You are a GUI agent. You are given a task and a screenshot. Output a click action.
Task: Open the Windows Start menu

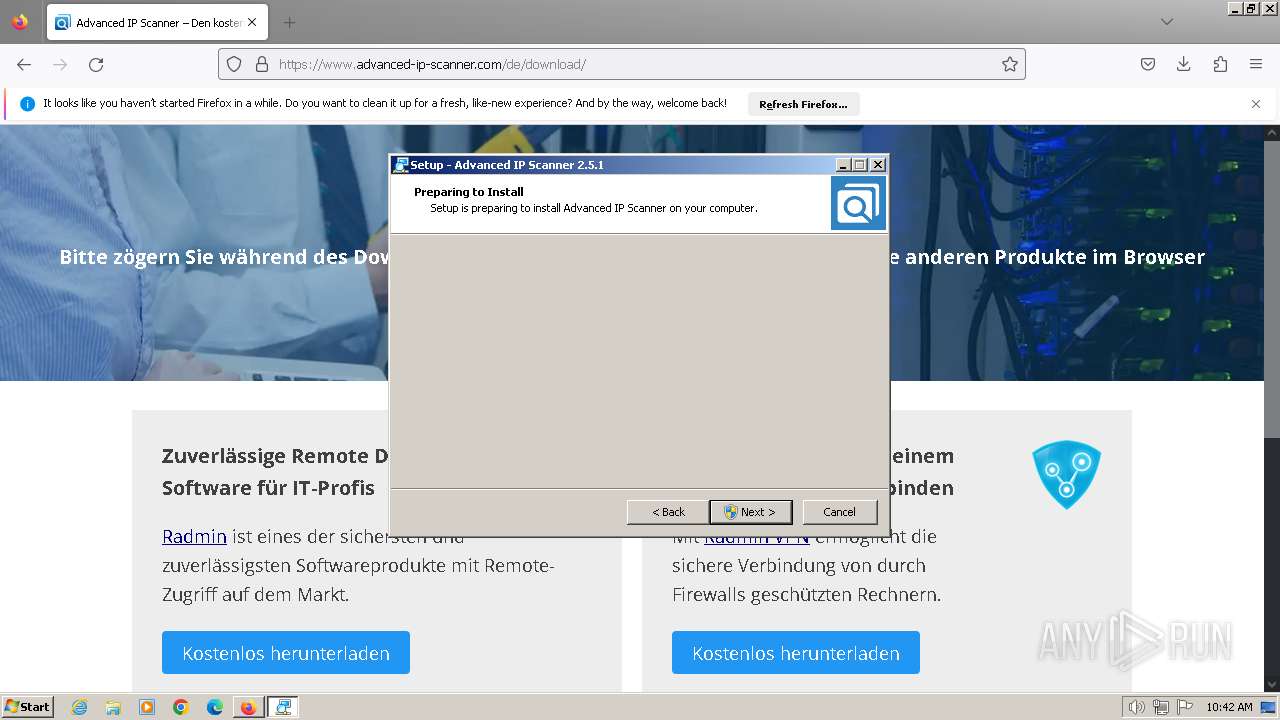27,707
